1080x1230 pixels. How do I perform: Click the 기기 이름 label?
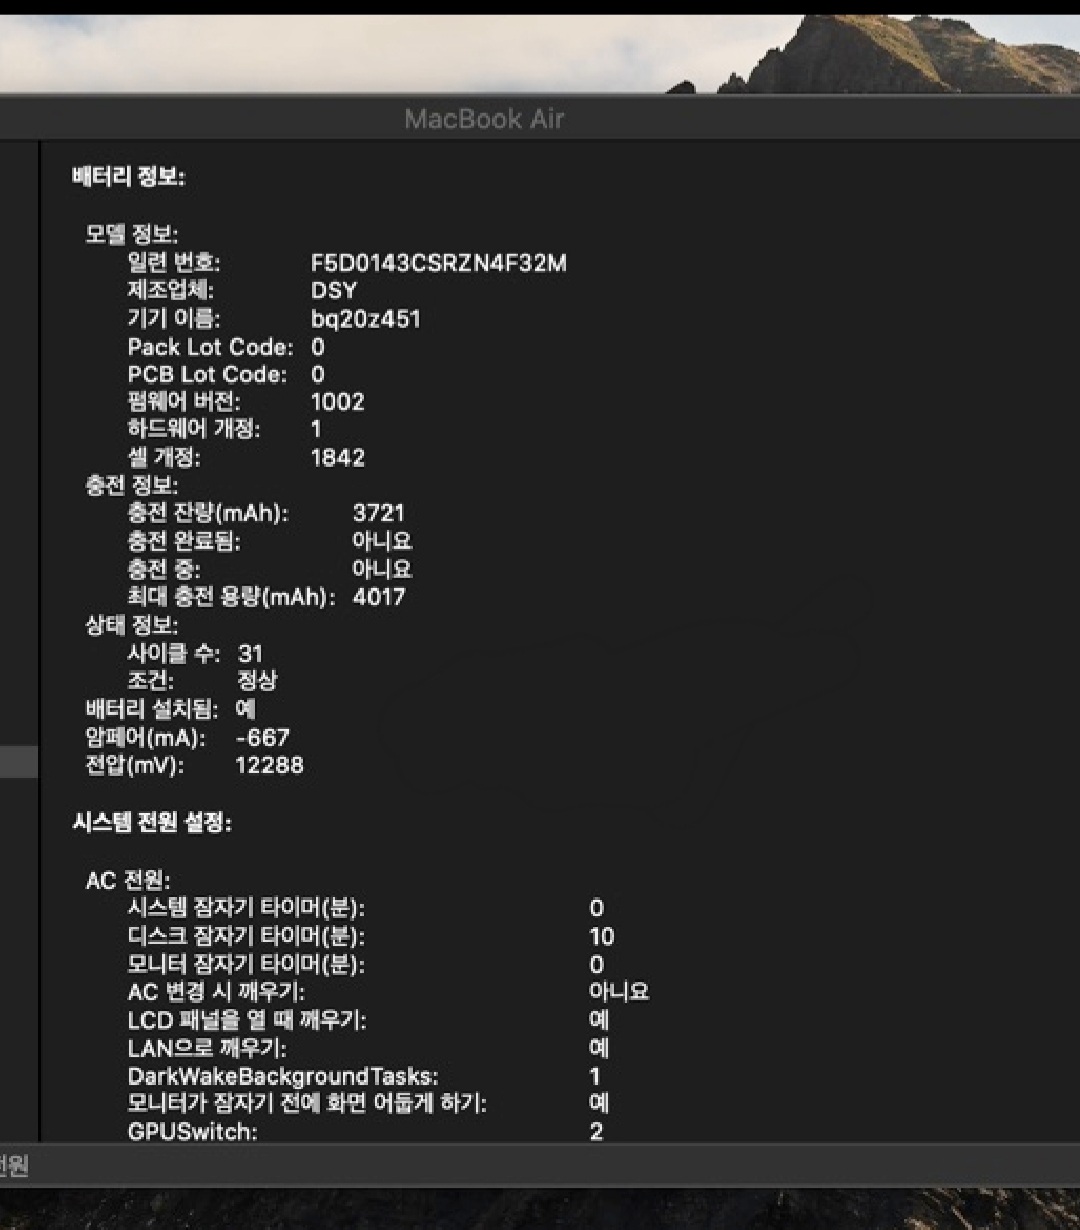coord(174,319)
